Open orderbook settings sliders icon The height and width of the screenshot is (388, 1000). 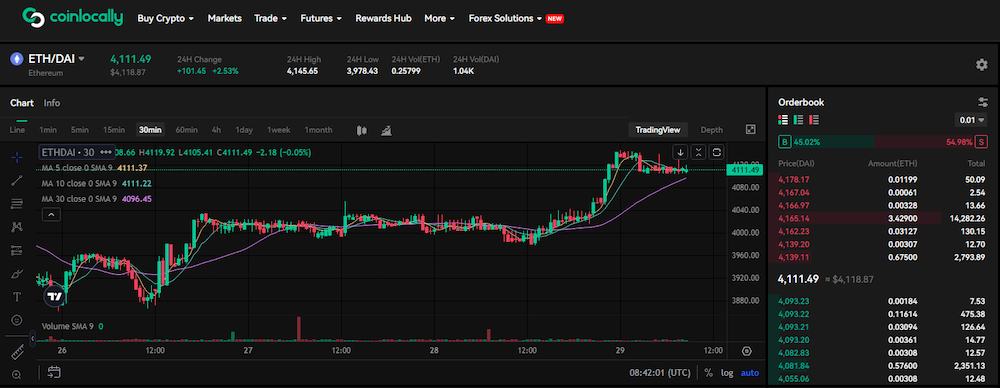[983, 102]
